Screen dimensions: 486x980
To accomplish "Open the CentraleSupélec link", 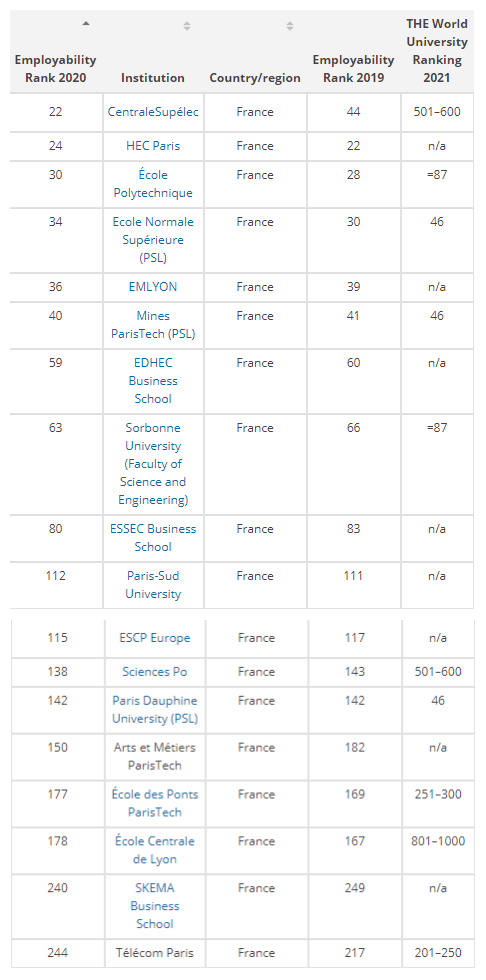I will 153,112.
